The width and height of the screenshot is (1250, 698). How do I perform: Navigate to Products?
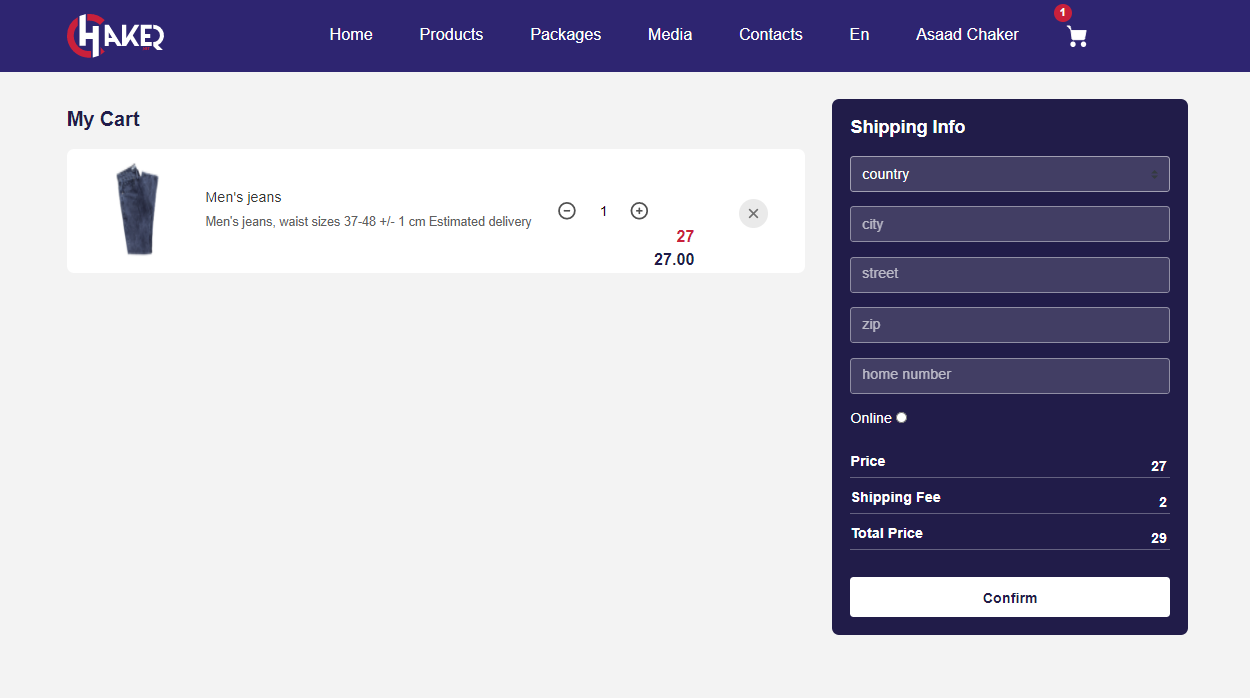[x=451, y=35]
